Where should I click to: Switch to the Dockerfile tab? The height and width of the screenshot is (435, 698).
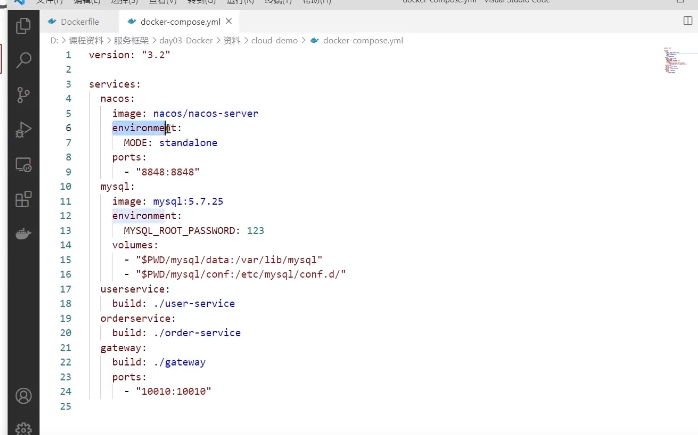(x=80, y=21)
